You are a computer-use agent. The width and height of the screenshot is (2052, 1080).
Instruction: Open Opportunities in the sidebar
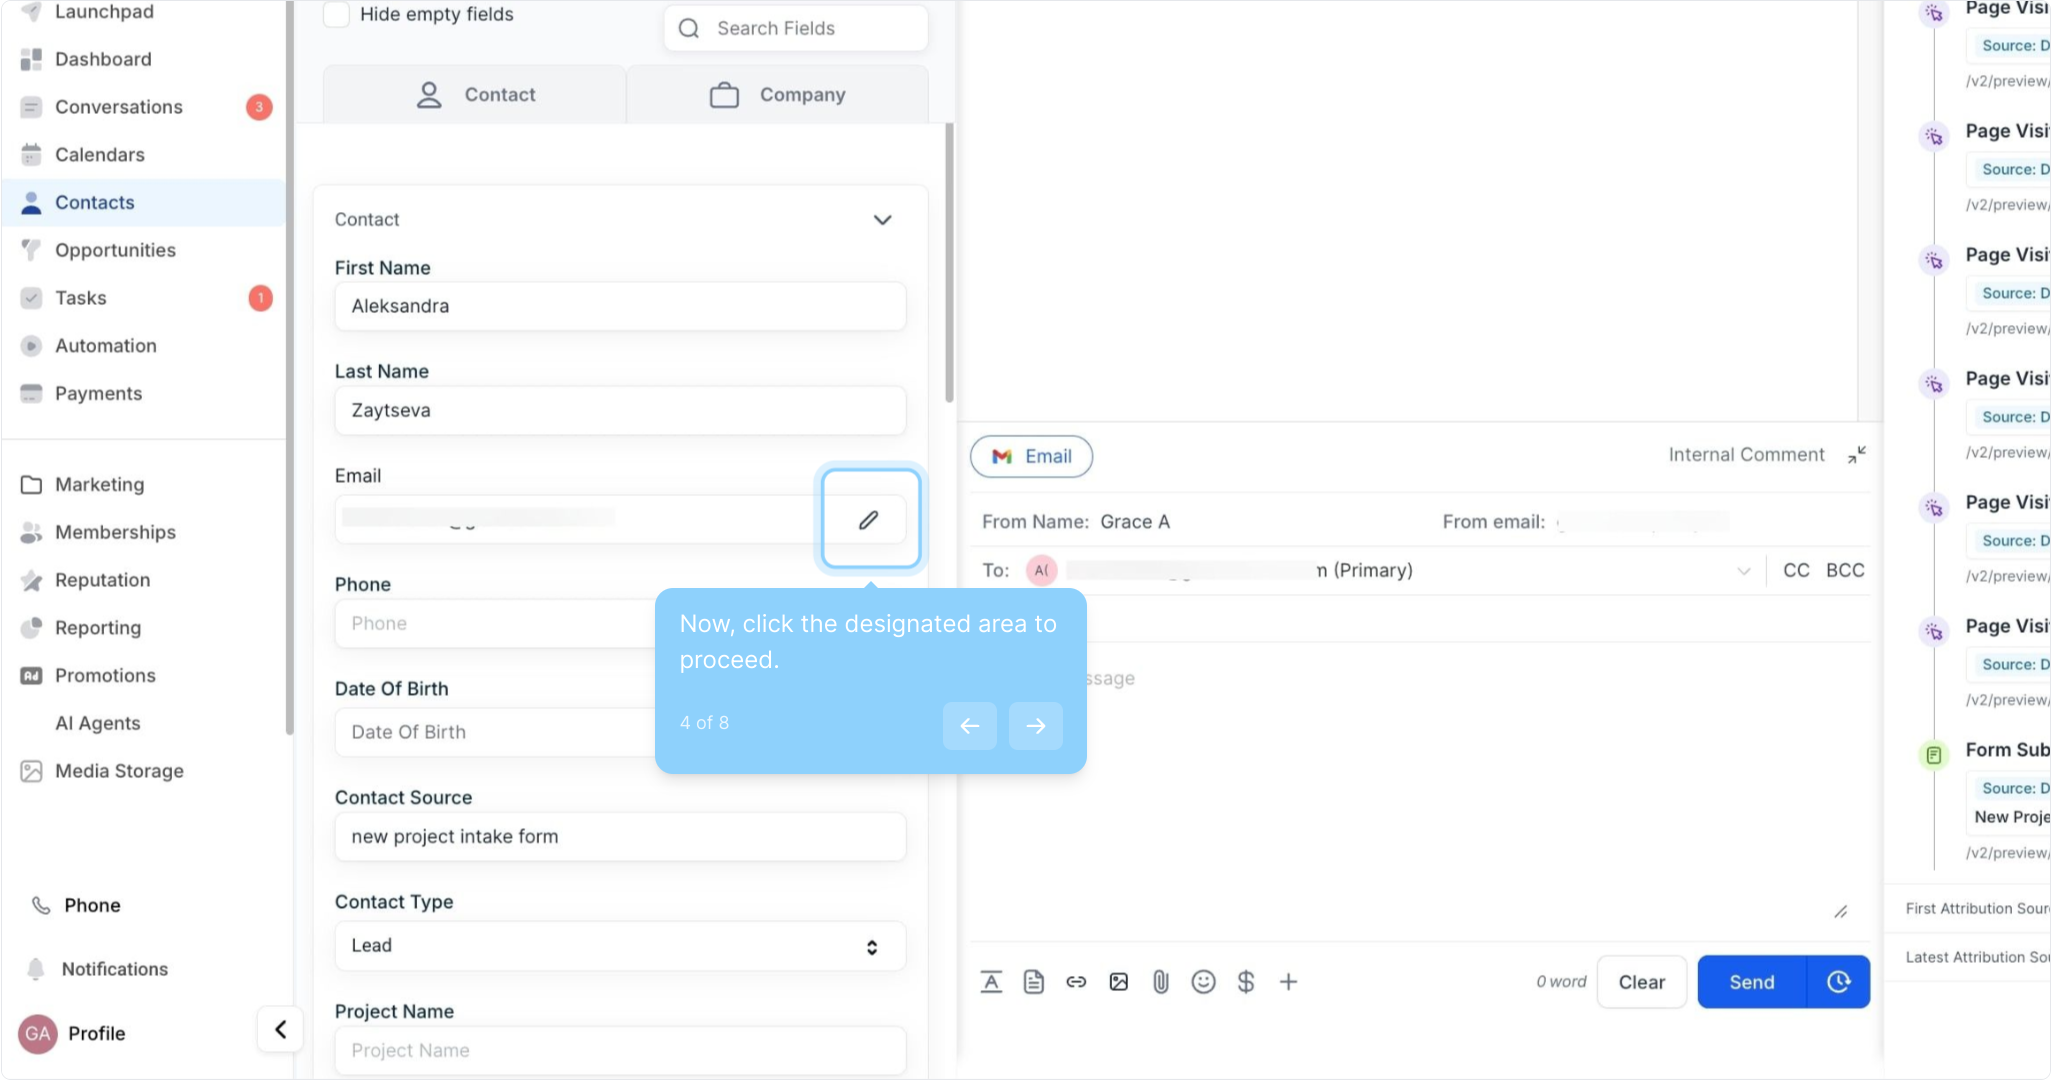(115, 250)
